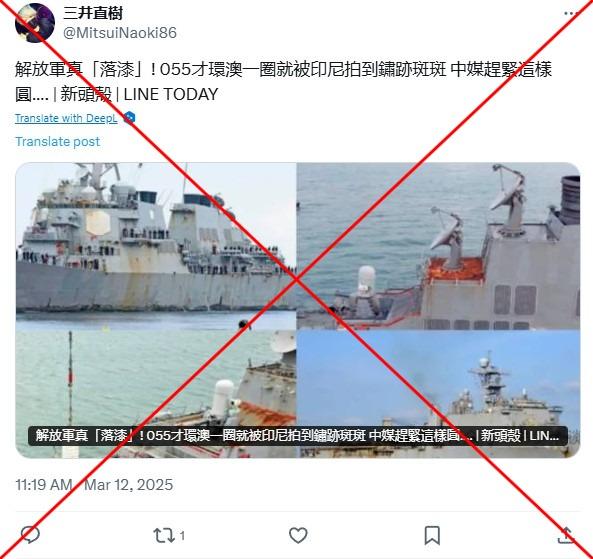Viewport: 593px width, 559px height.
Task: Click the link card headline overlay caption
Action: tap(298, 436)
